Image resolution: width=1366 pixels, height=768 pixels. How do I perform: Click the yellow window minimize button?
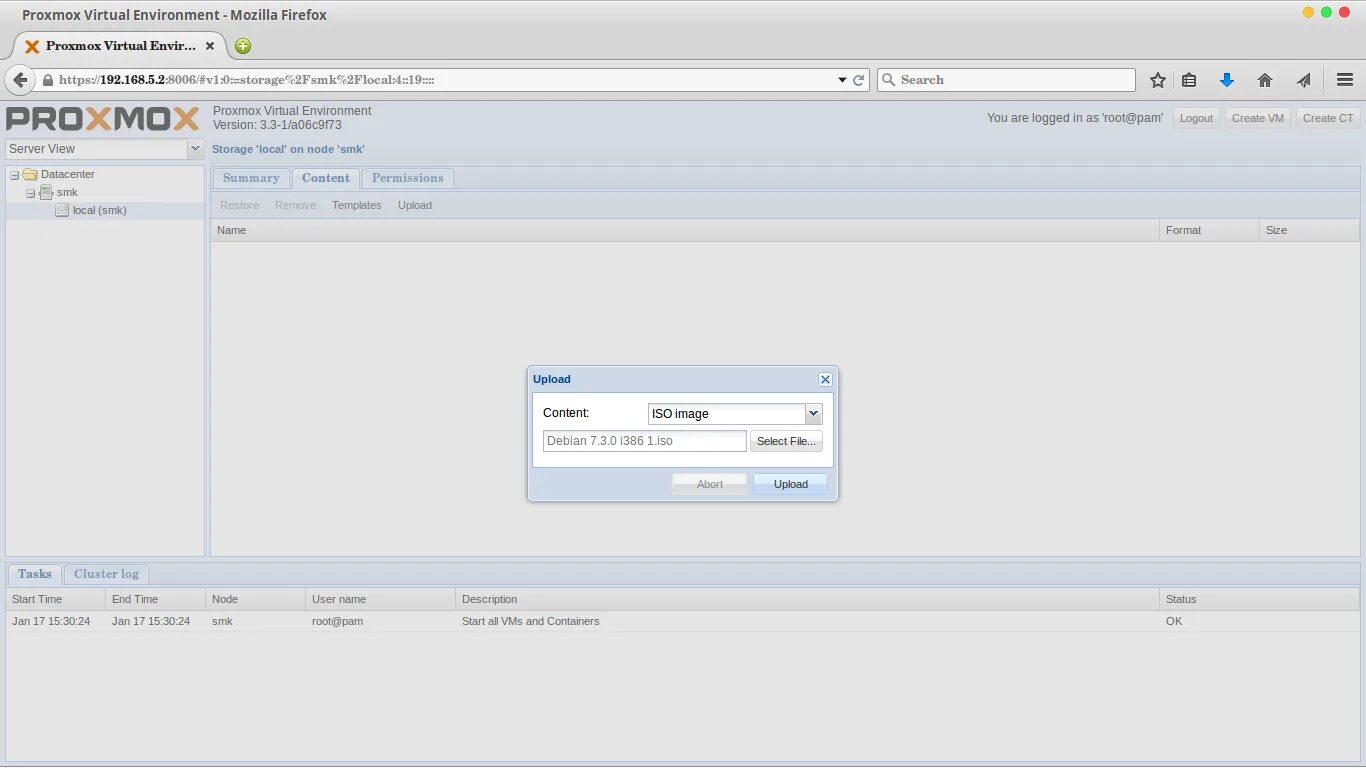tap(1308, 13)
